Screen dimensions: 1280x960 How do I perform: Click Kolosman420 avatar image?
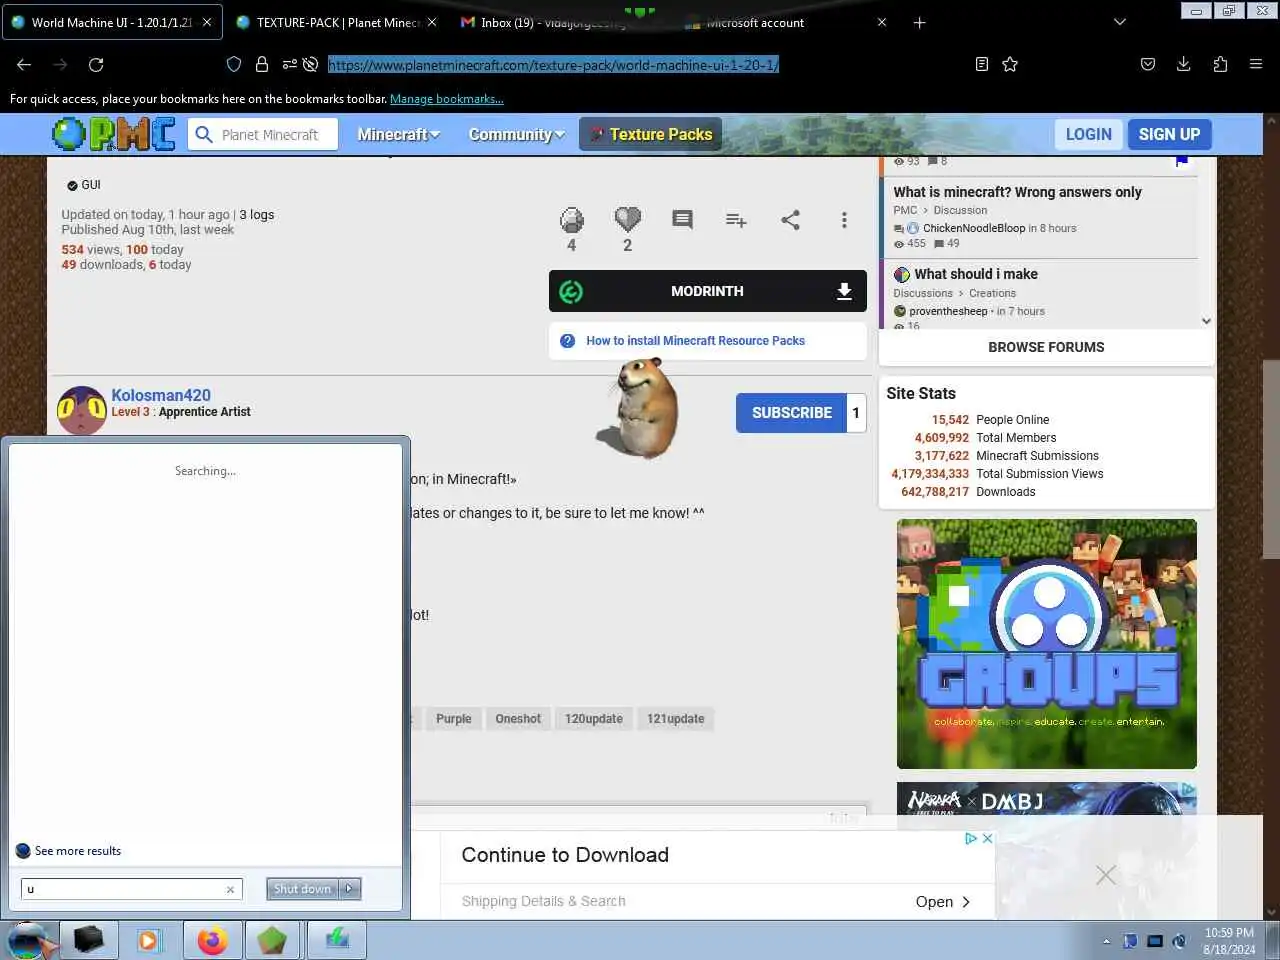82,410
